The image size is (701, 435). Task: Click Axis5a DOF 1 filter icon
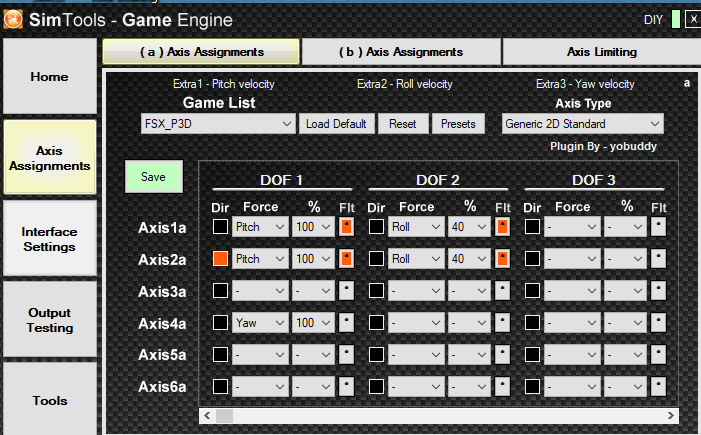click(346, 355)
